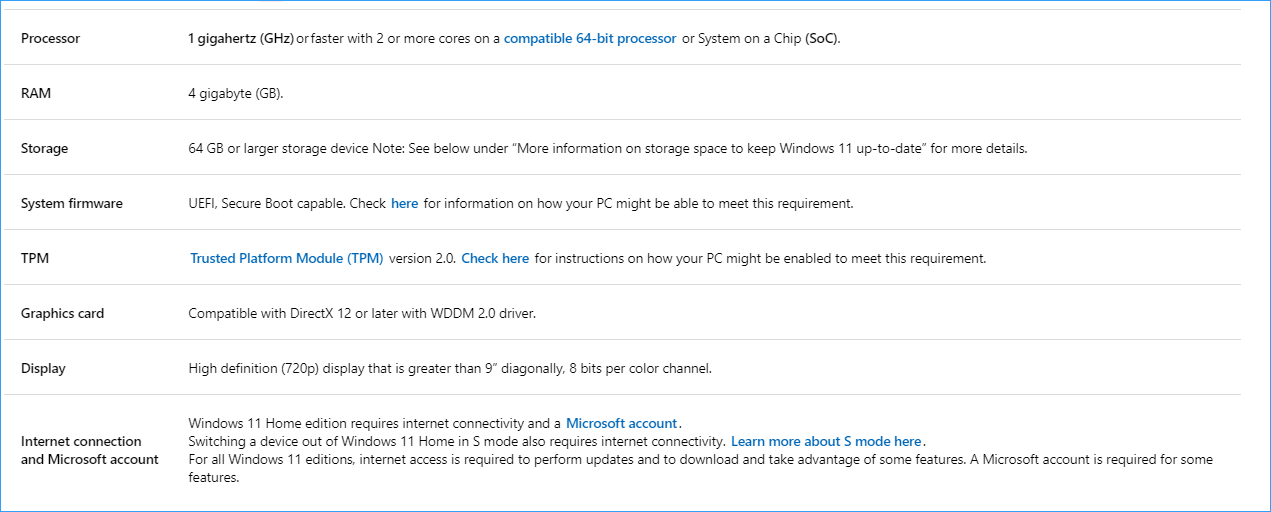Click the 64 GB storage requirement text

pyautogui.click(x=608, y=148)
